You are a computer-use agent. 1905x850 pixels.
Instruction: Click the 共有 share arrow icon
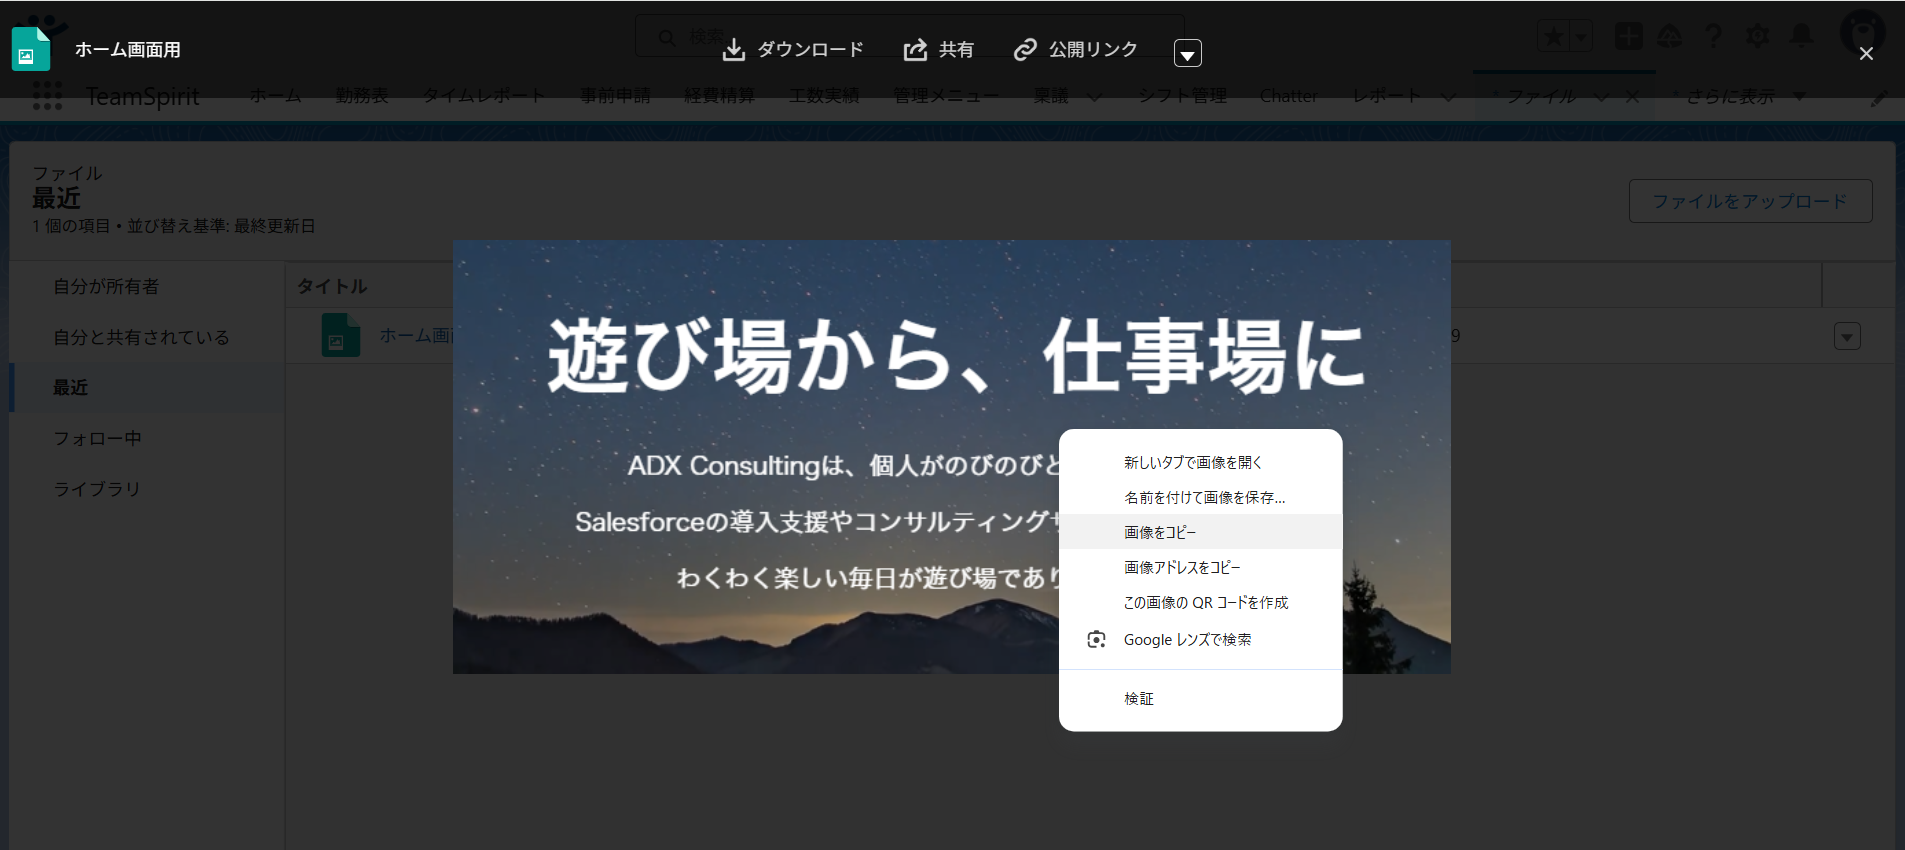[x=915, y=50]
